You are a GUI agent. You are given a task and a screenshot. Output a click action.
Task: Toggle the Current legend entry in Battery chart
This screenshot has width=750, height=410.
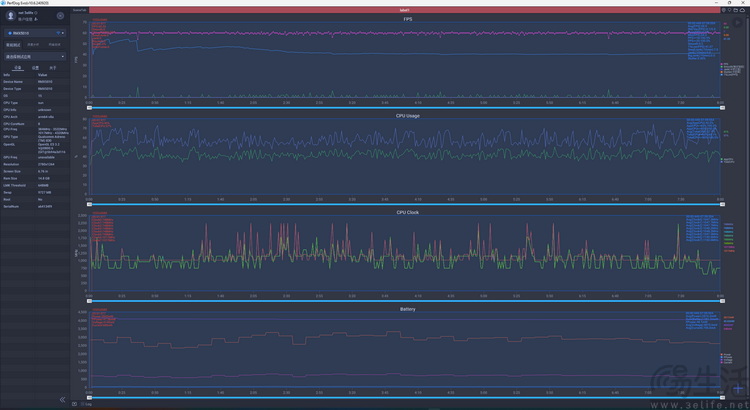pyautogui.click(x=726, y=363)
